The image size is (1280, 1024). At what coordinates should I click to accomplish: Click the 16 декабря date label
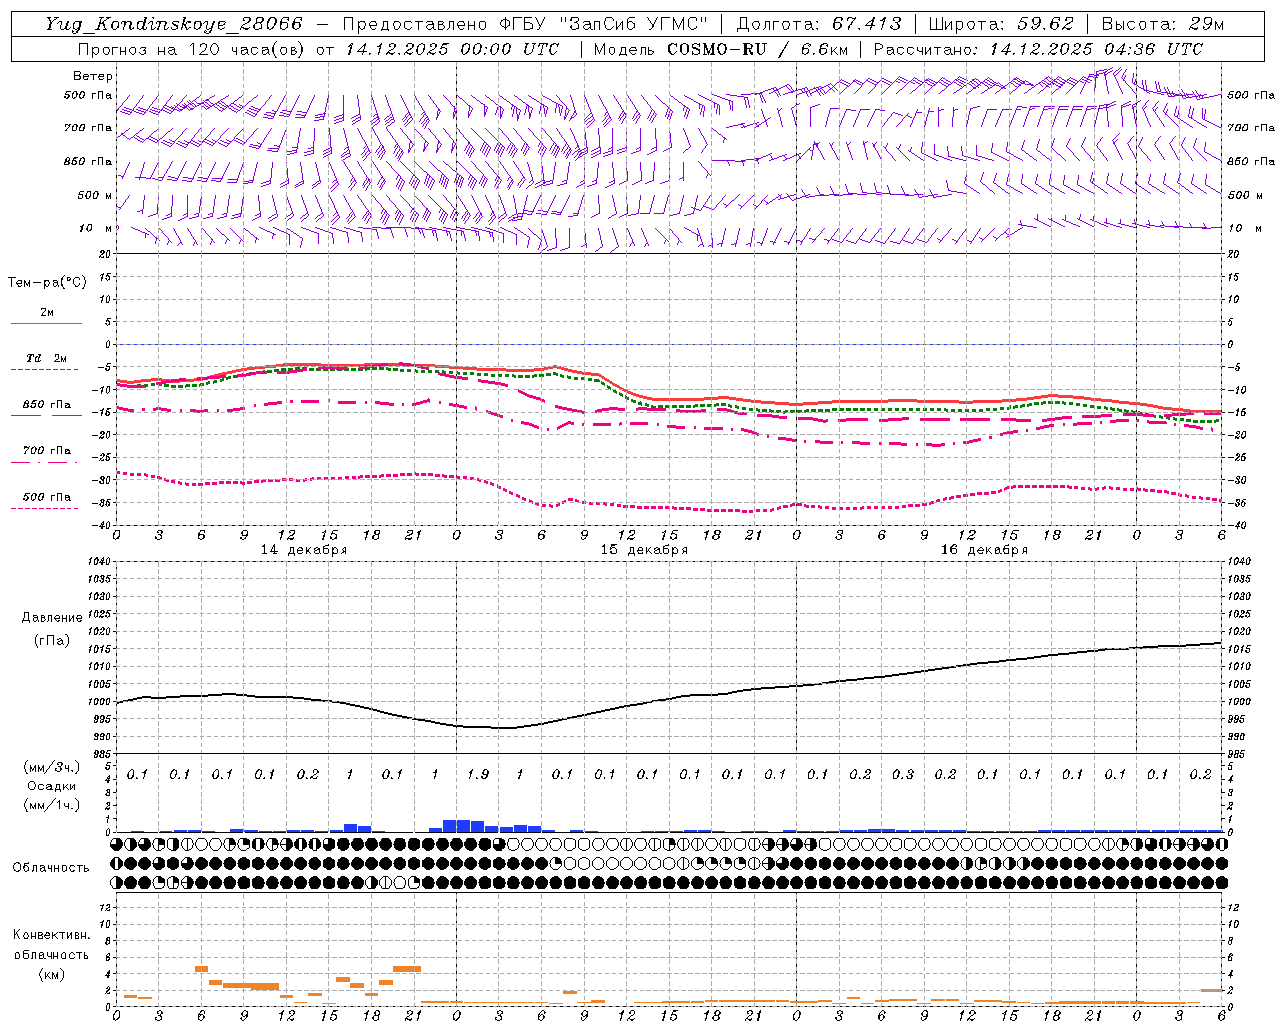[984, 550]
